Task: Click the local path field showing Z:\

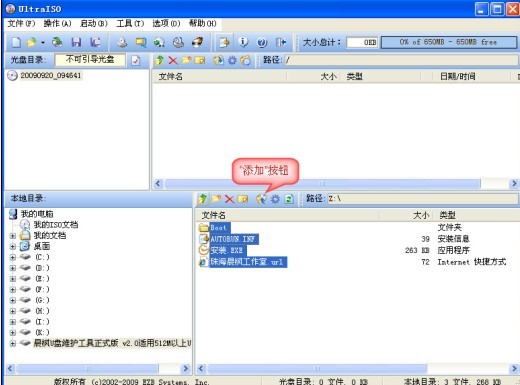Action: pyautogui.click(x=422, y=199)
